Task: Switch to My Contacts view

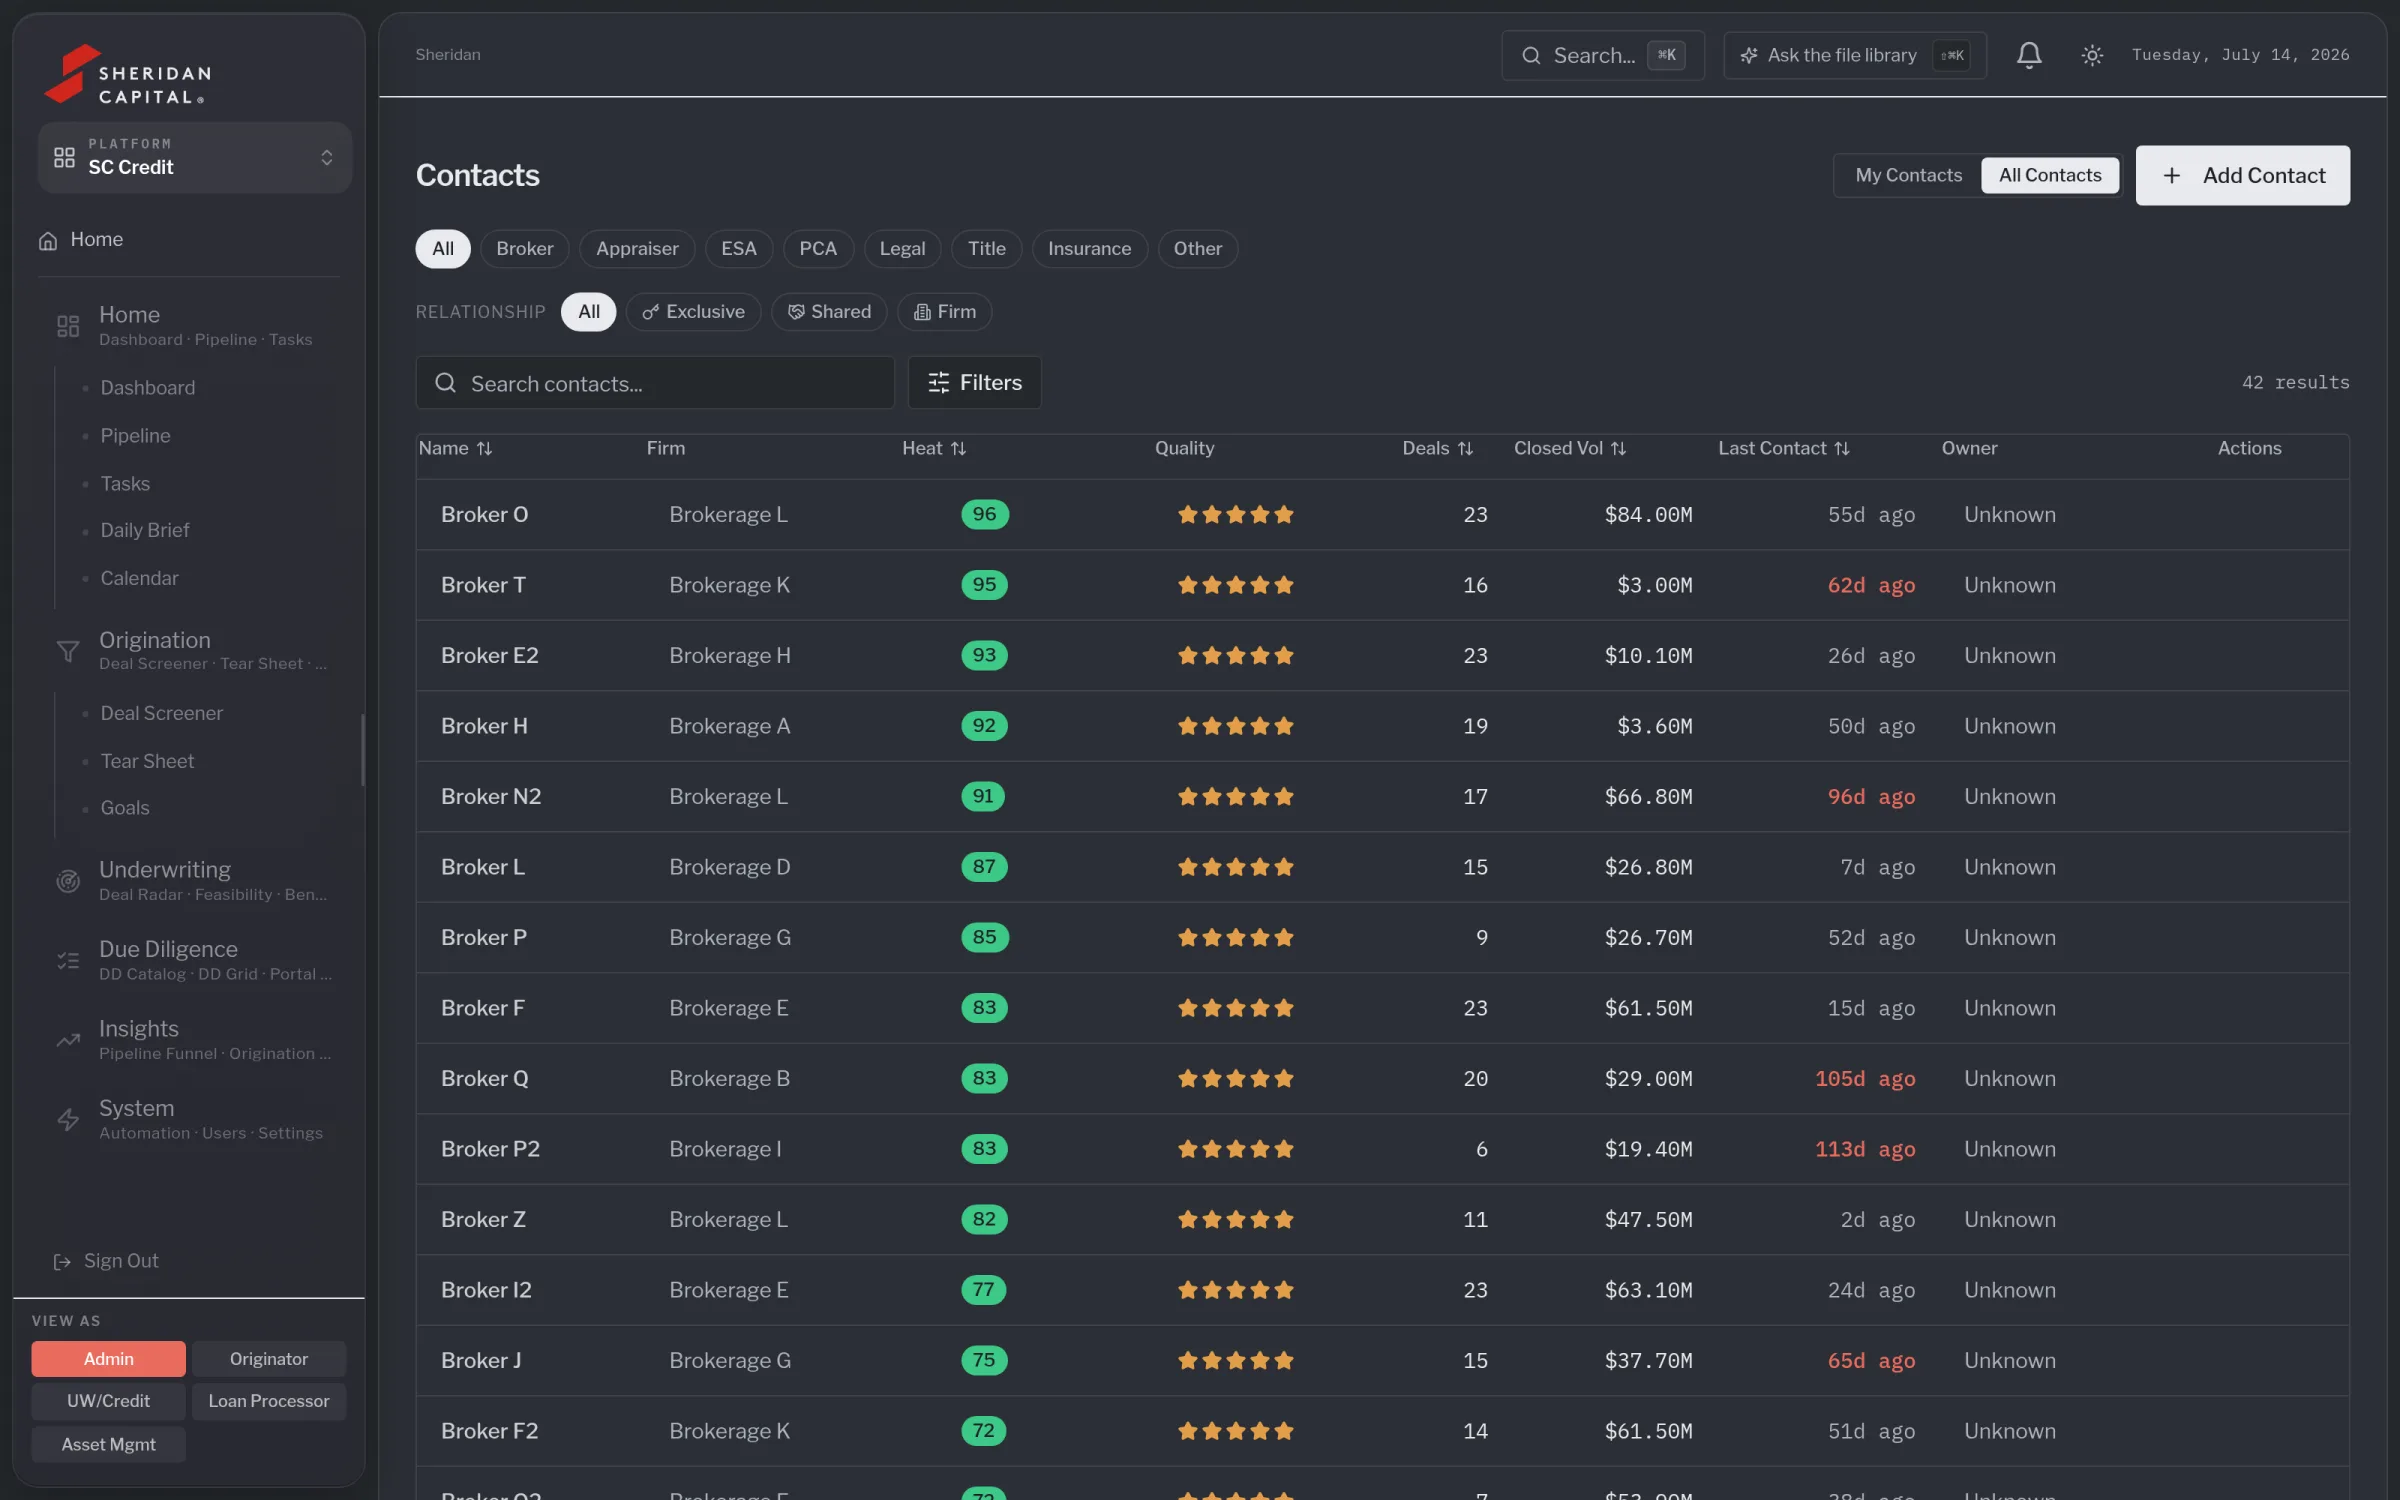Action: [x=1908, y=175]
